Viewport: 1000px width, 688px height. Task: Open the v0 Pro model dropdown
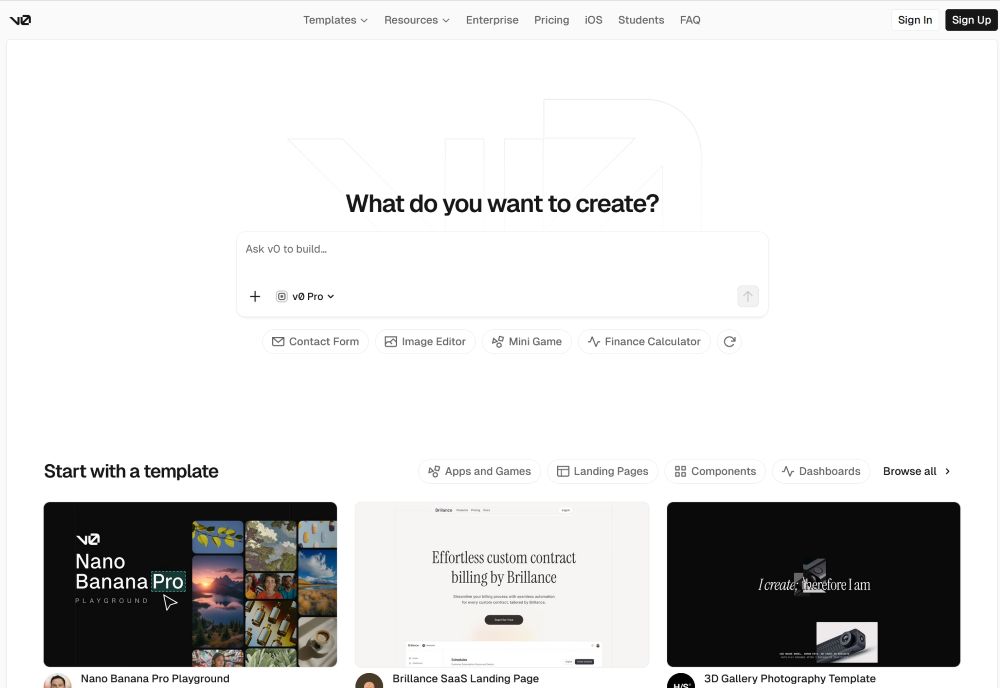click(x=305, y=296)
